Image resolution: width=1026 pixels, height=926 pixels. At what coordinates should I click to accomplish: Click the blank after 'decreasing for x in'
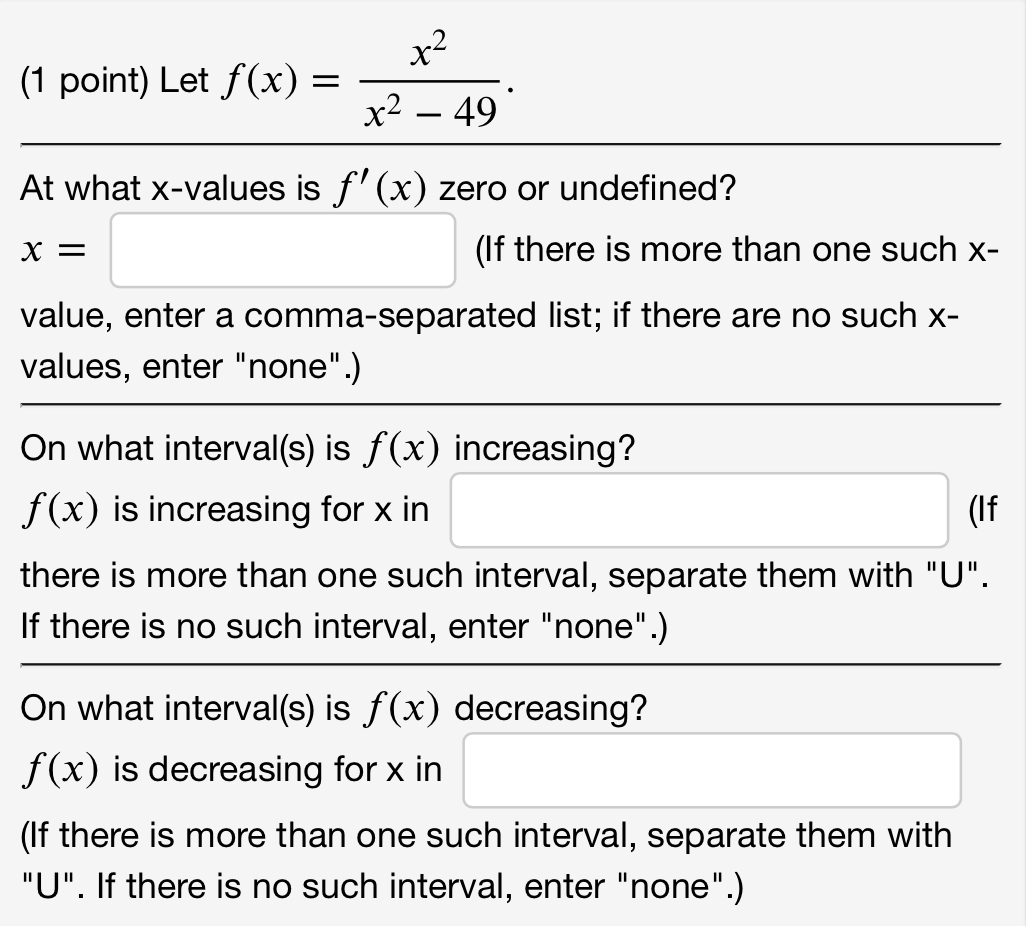pos(710,769)
